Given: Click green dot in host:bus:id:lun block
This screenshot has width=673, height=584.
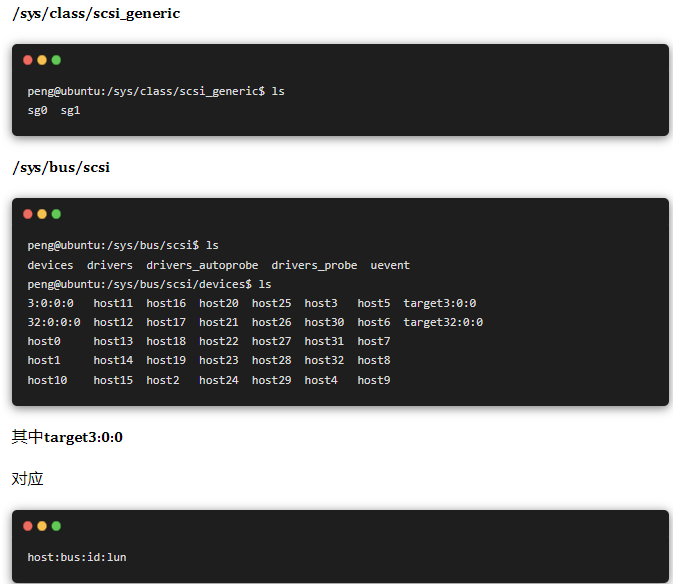Looking at the screenshot, I should click(x=56, y=526).
